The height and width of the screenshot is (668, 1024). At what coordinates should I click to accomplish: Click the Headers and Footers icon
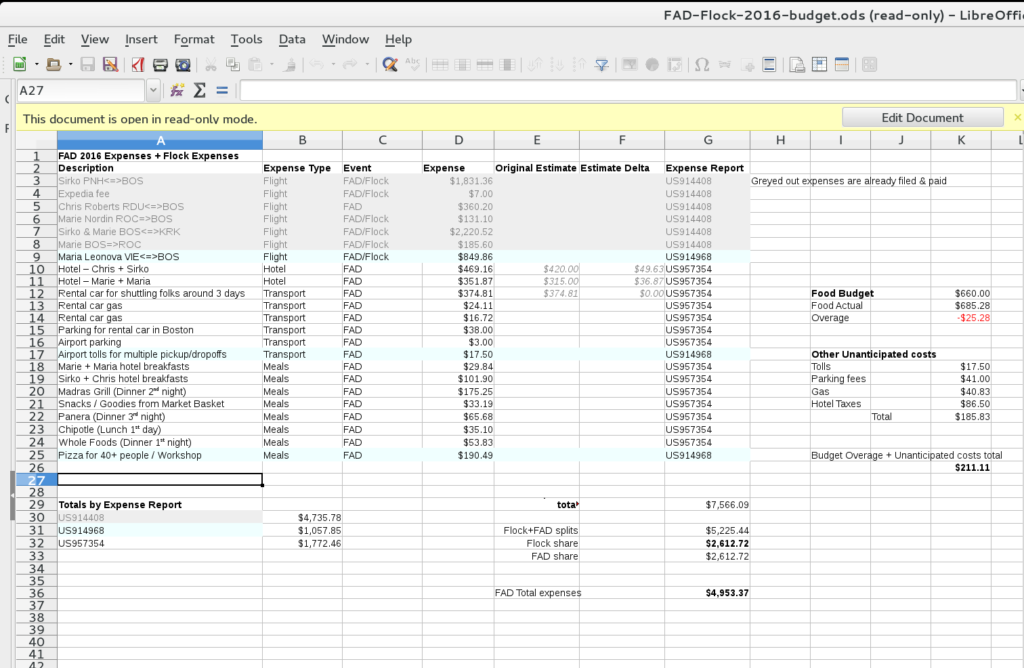[x=769, y=65]
